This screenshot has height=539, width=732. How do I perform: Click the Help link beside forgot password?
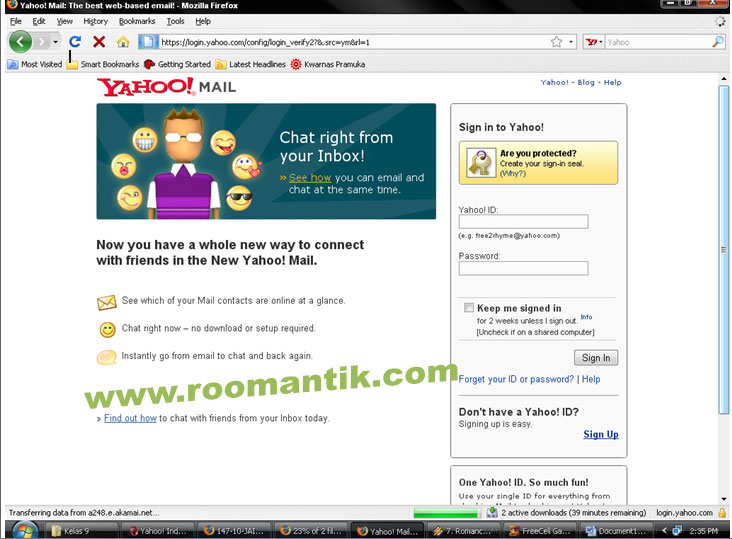click(x=591, y=379)
